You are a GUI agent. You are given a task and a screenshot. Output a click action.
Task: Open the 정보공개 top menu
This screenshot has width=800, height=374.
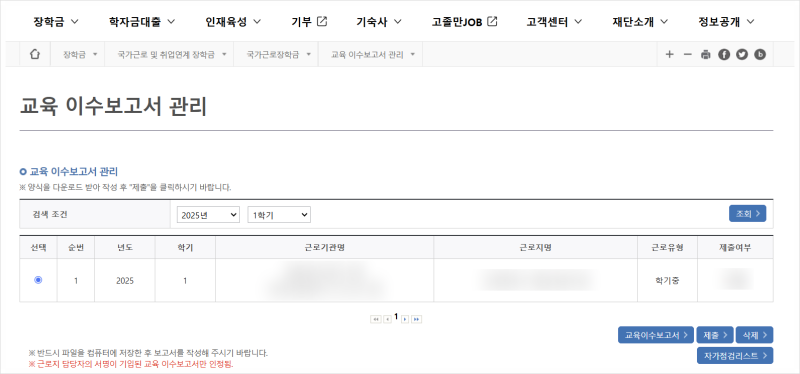click(726, 21)
